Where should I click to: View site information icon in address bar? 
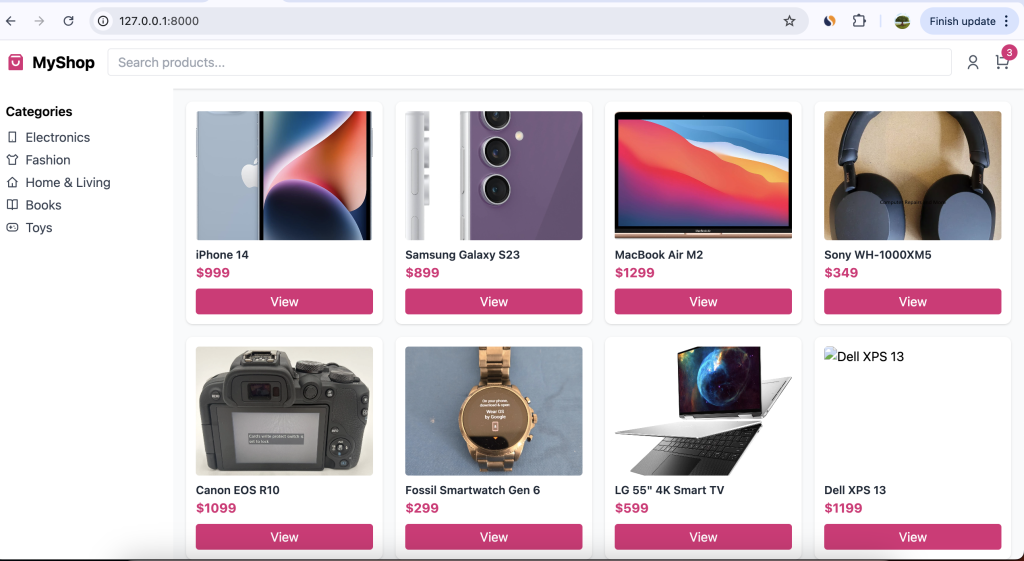pyautogui.click(x=102, y=21)
